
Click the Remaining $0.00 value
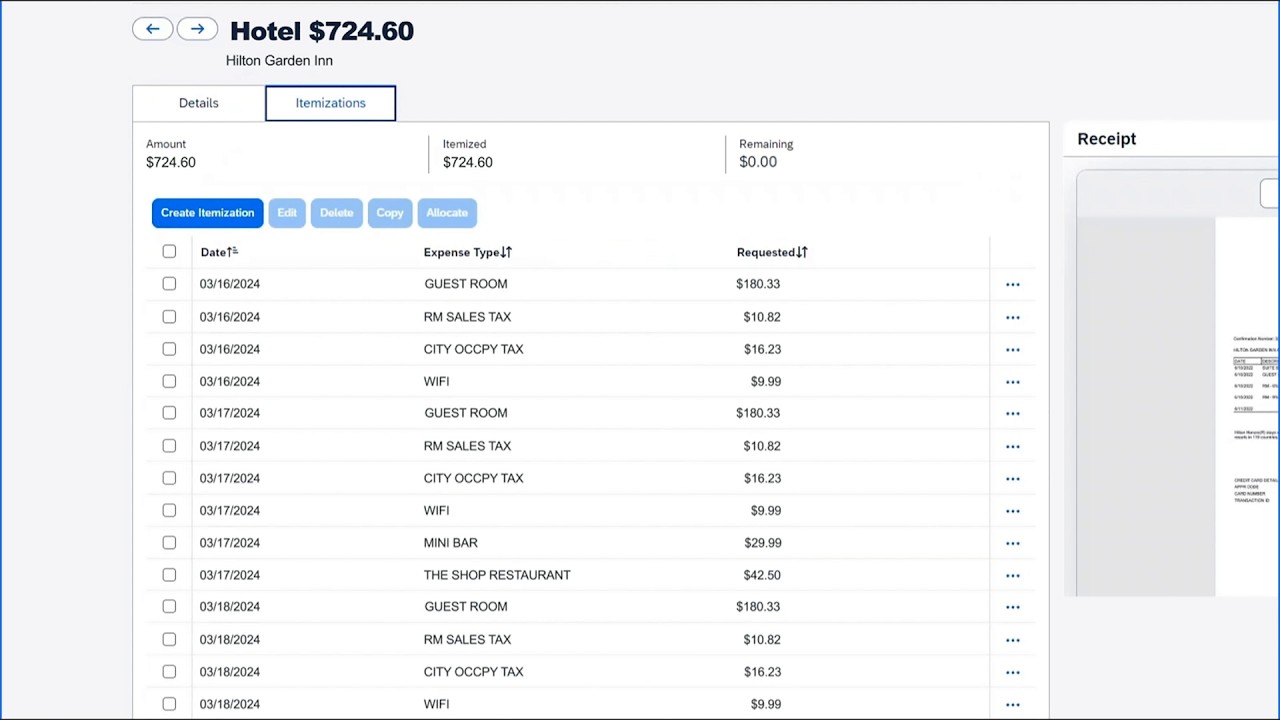(x=758, y=162)
